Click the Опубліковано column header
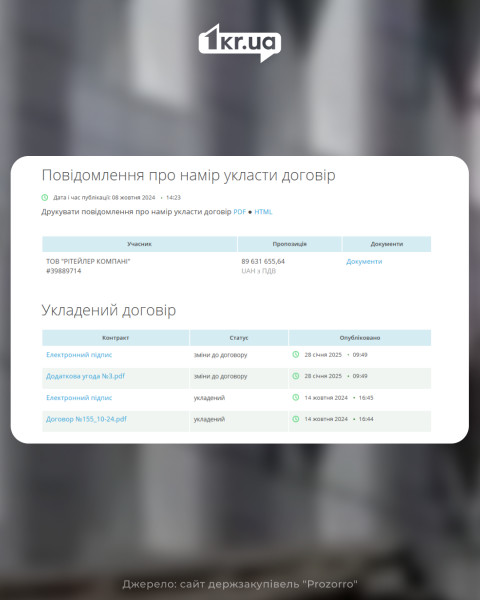 pyautogui.click(x=360, y=338)
